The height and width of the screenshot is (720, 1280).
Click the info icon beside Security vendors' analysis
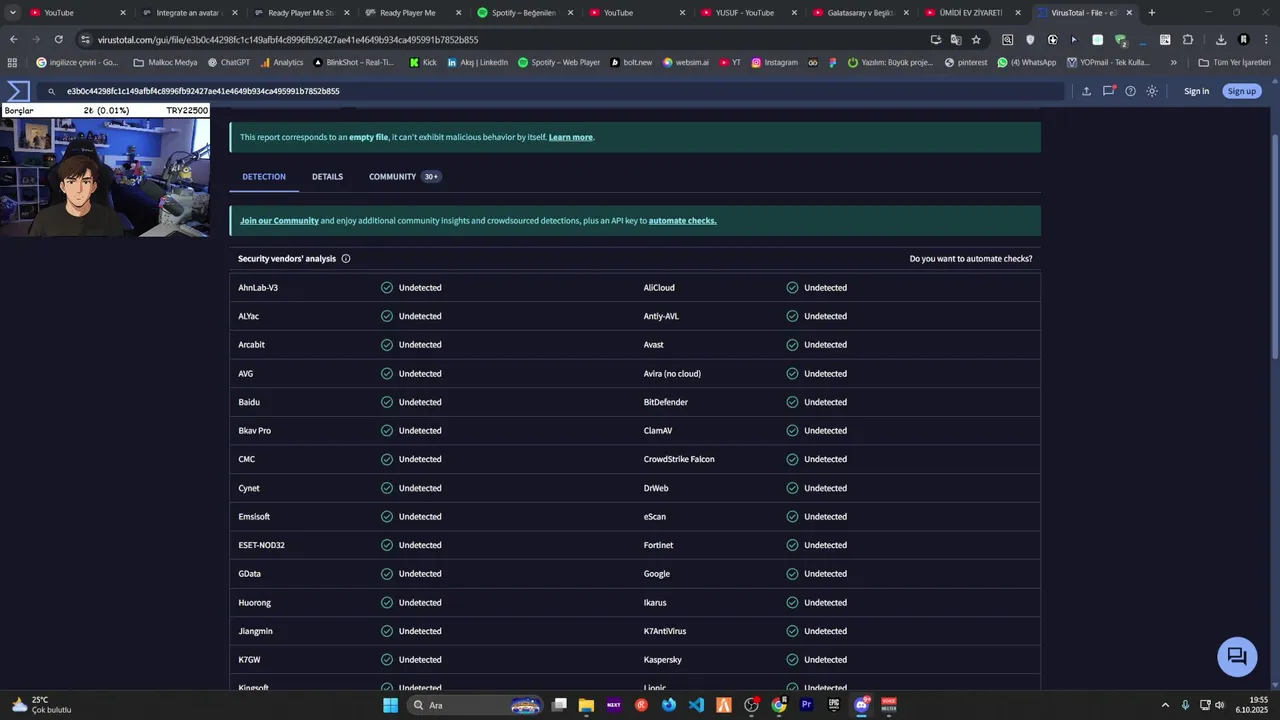tap(346, 259)
